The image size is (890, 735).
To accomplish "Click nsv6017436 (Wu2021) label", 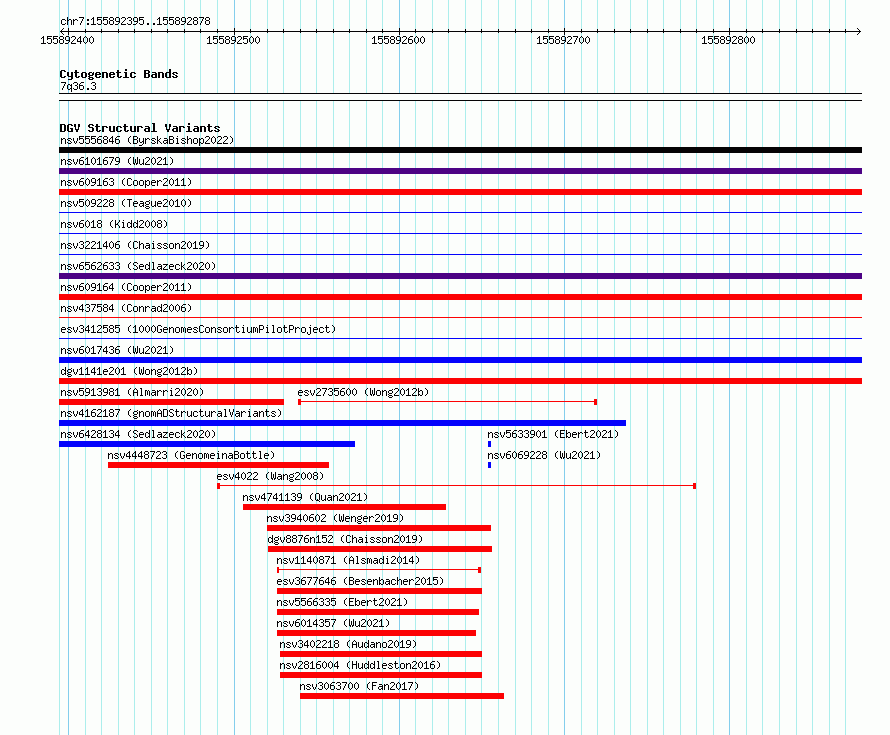I will click(117, 350).
